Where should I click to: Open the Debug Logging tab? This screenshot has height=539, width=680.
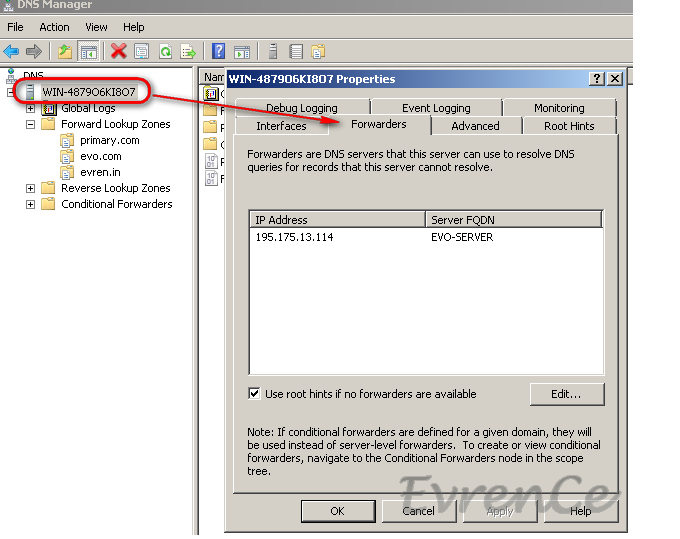pos(301,108)
